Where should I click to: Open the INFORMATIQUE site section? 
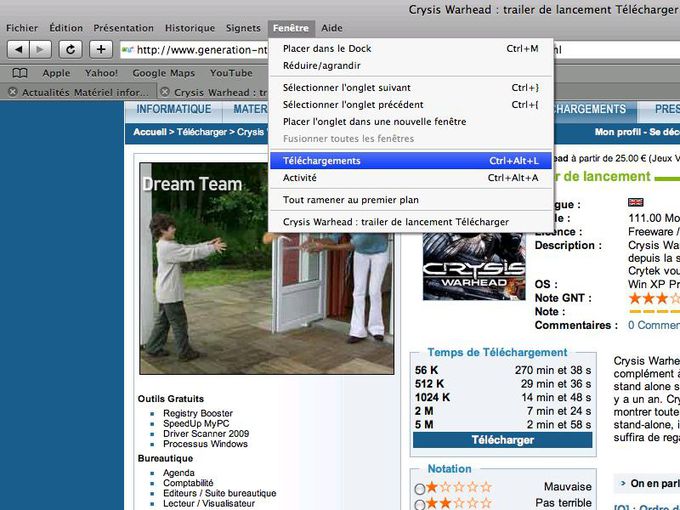[x=174, y=109]
